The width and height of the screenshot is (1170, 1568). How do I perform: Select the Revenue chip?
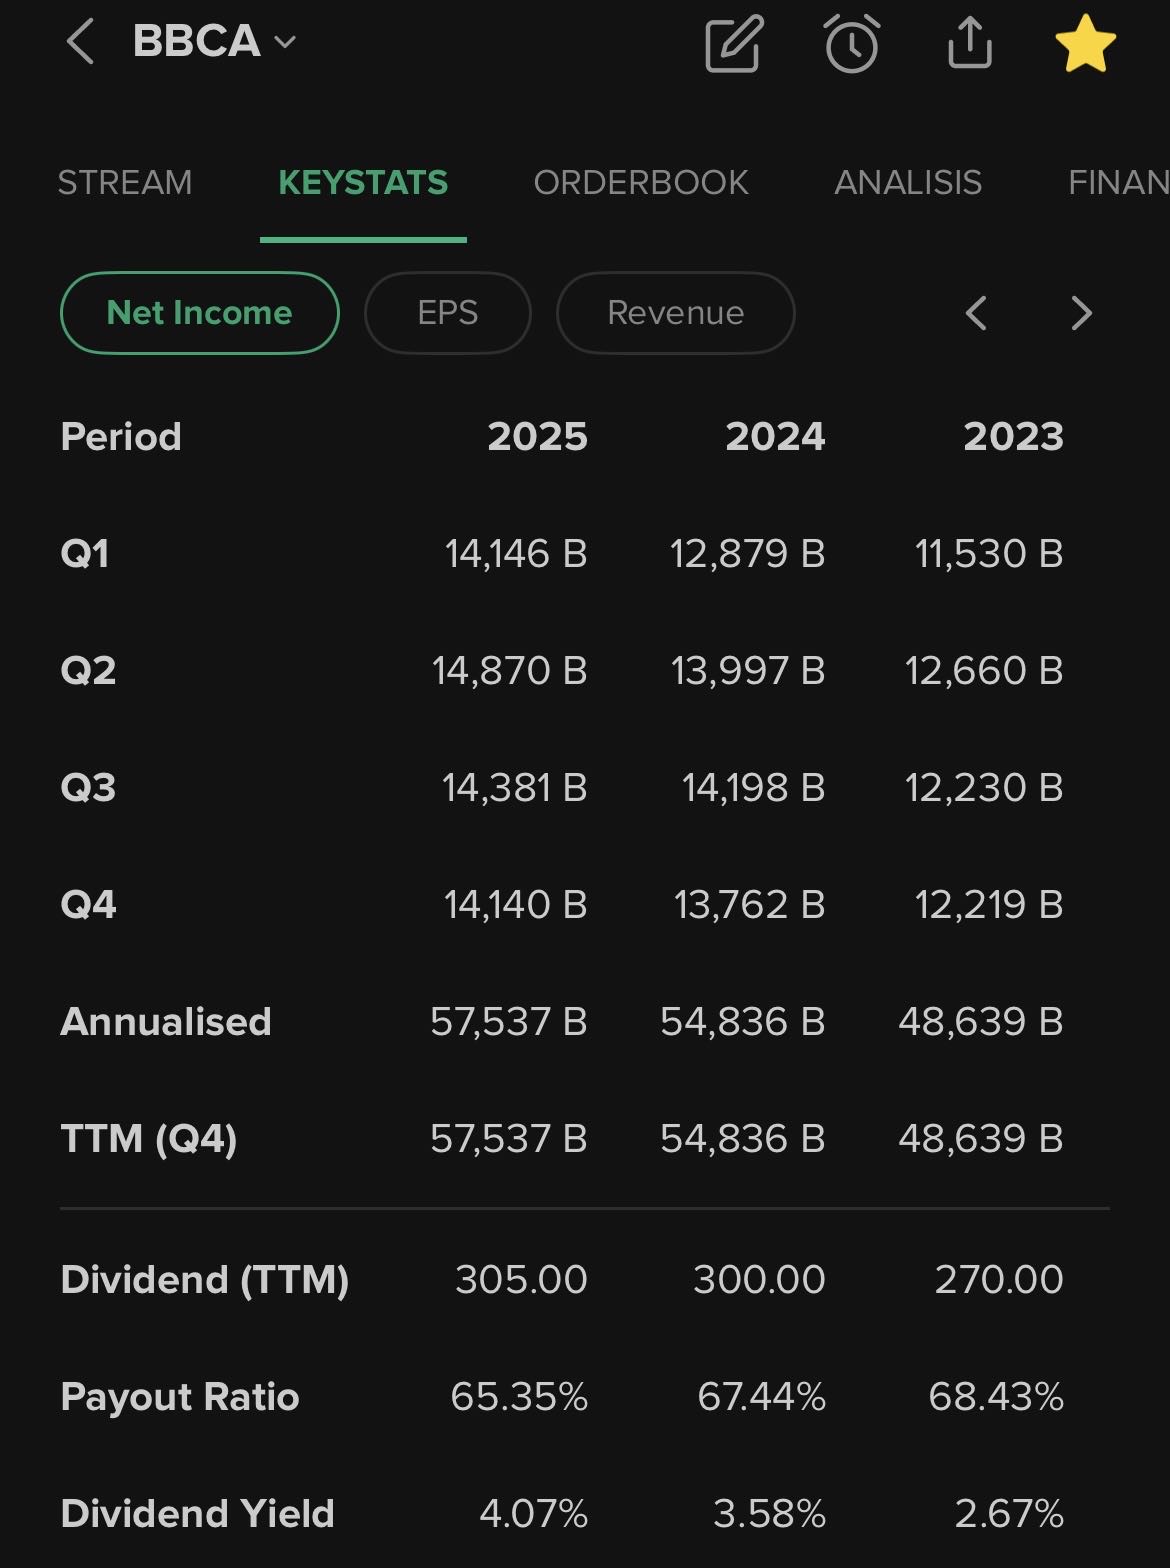[675, 313]
